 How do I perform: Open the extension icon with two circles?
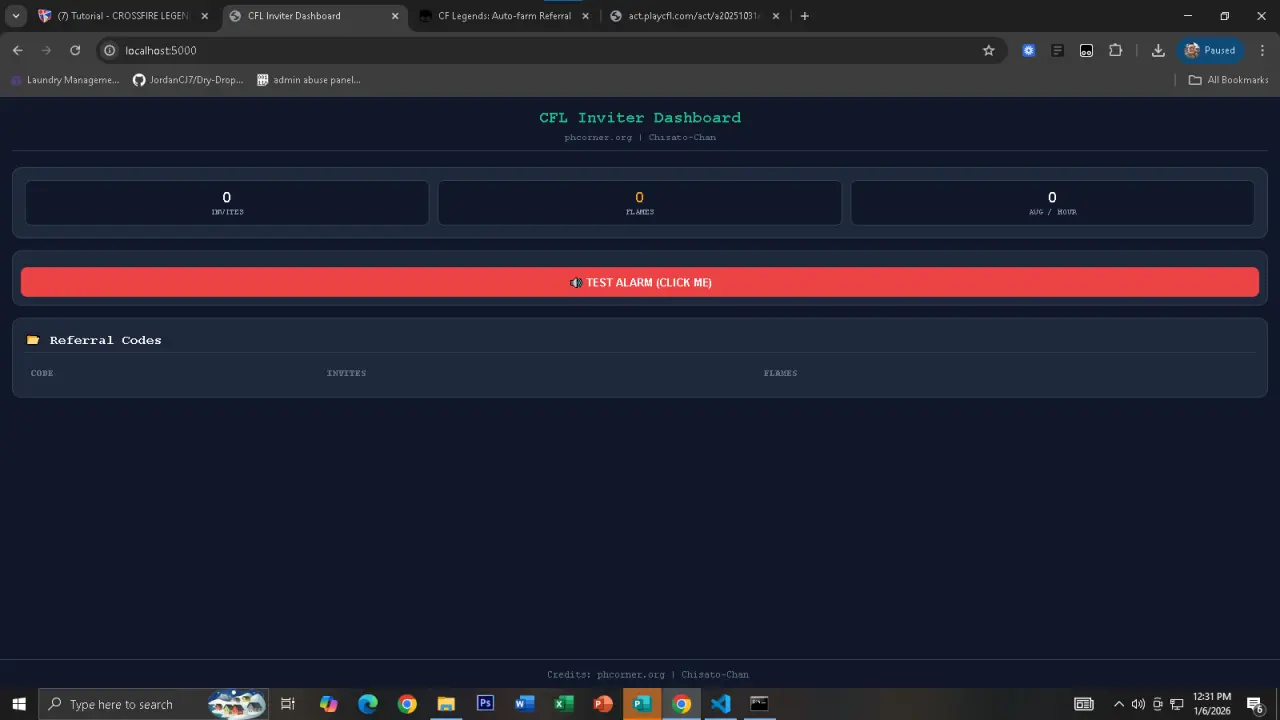click(1086, 50)
